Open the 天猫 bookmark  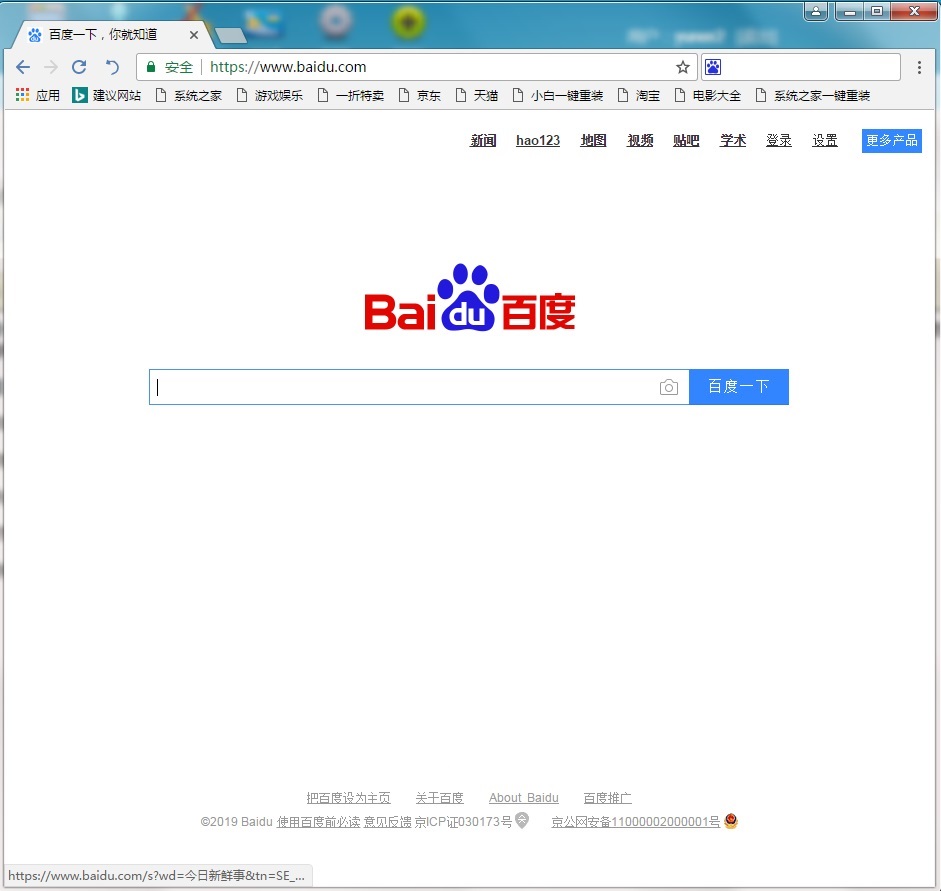click(477, 95)
